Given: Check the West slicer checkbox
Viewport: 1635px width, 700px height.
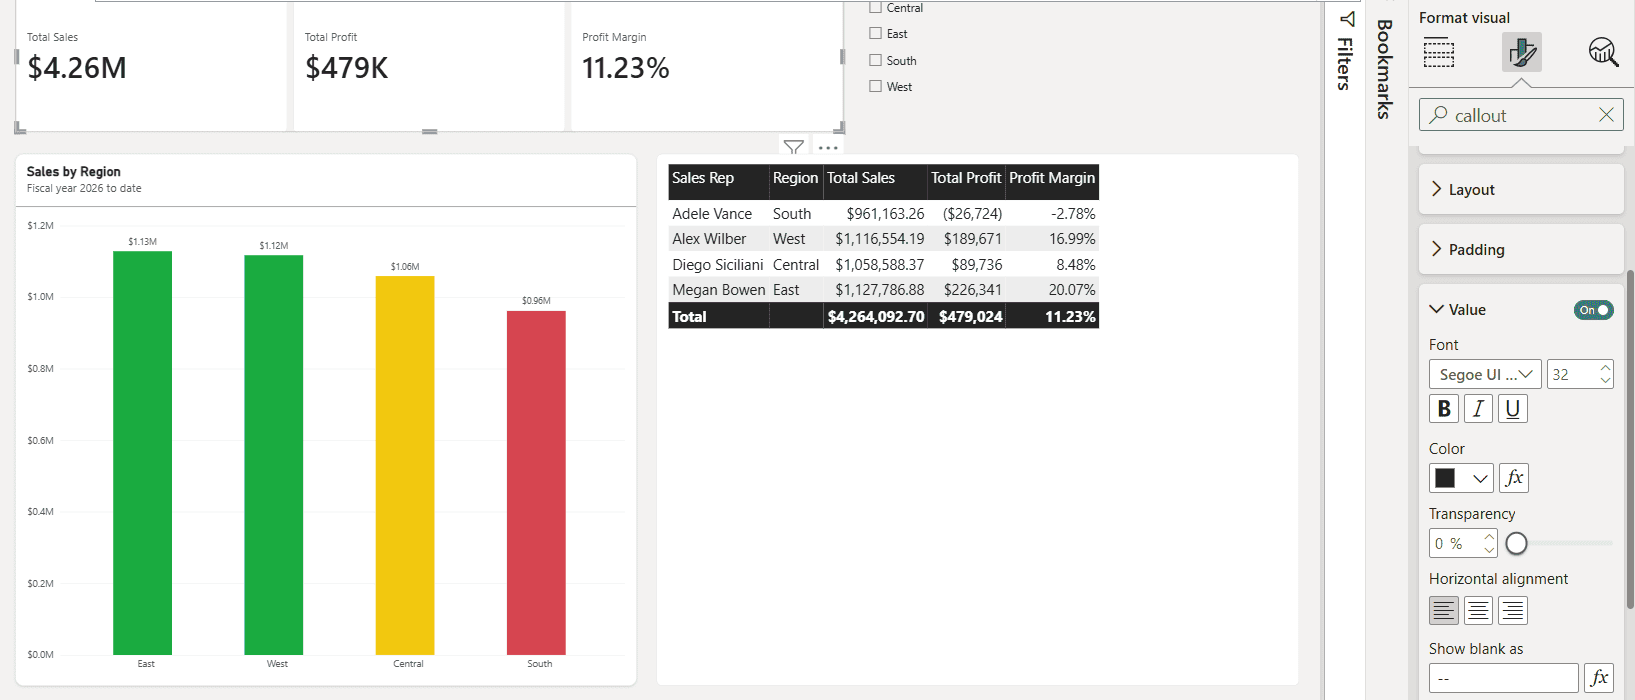Looking at the screenshot, I should pos(875,86).
